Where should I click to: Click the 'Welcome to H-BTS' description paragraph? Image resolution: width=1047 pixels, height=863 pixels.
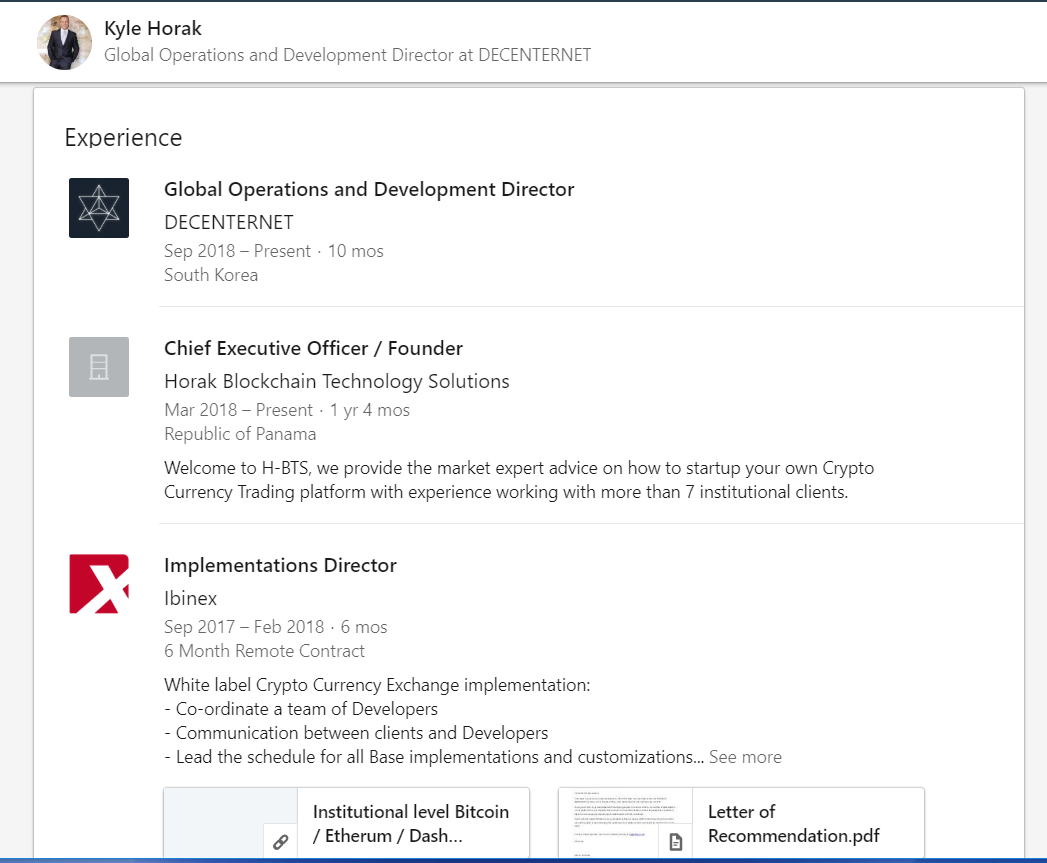519,480
